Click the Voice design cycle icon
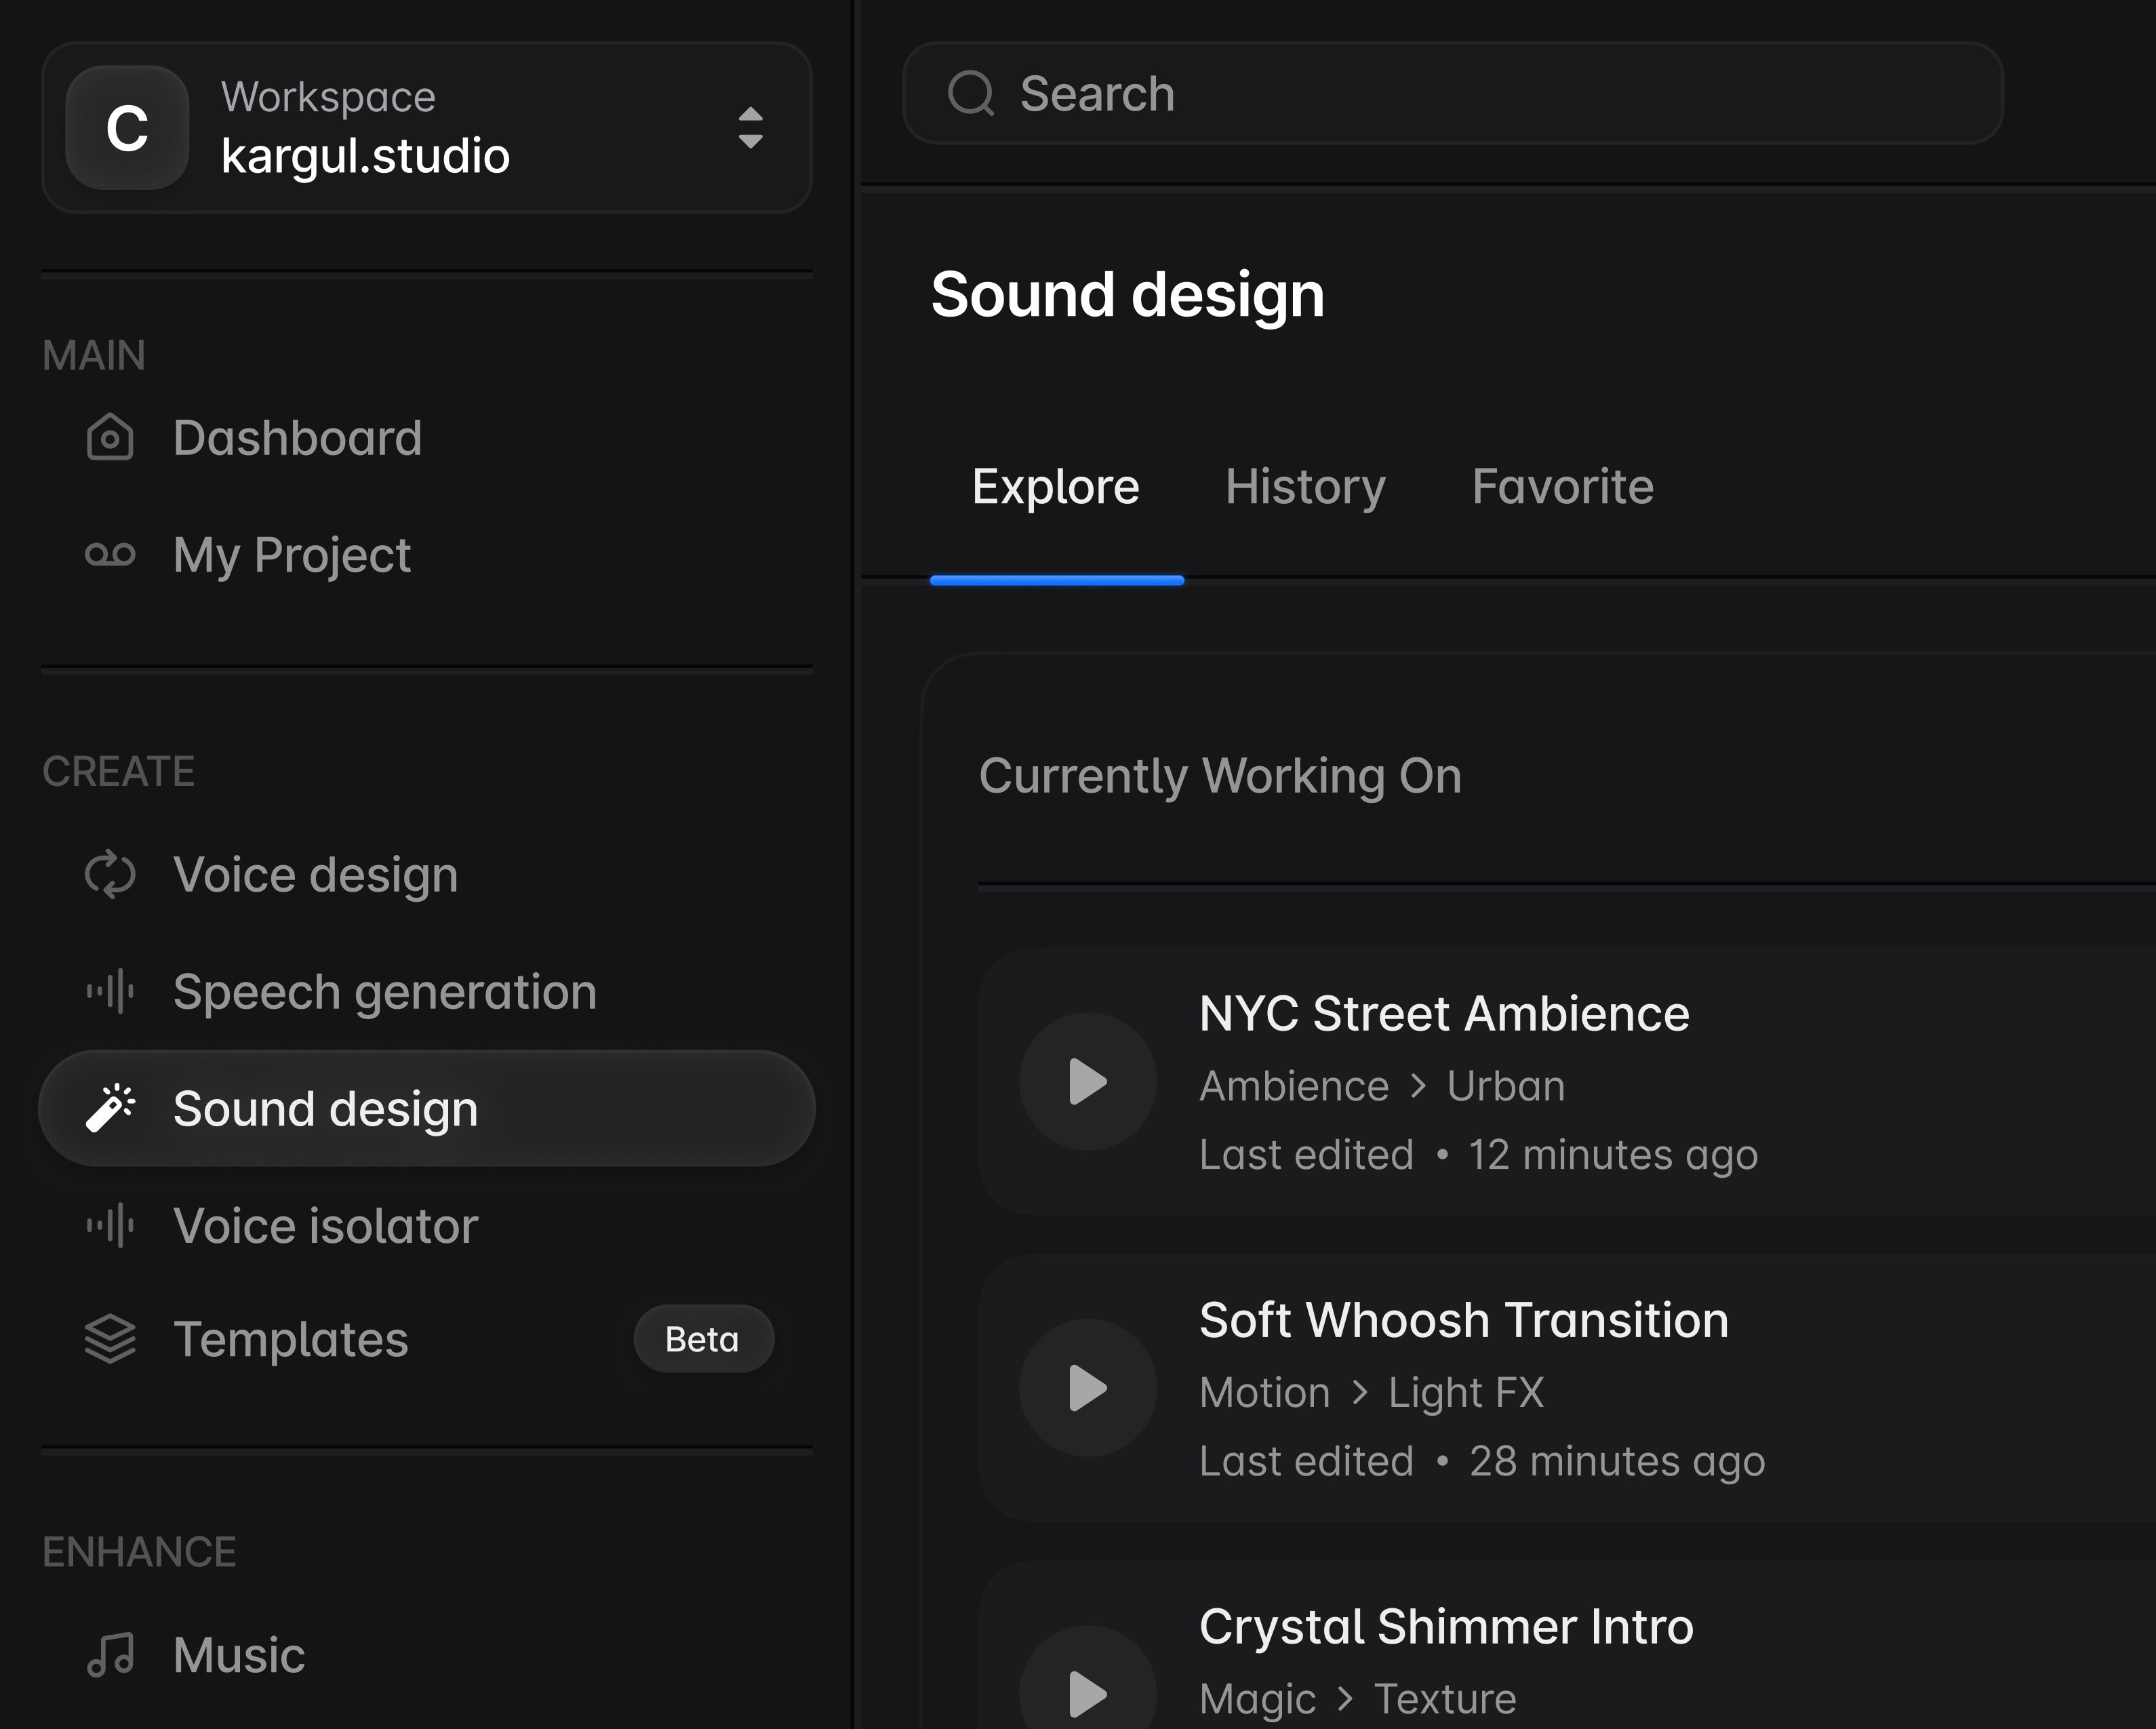This screenshot has height=1729, width=2156. pyautogui.click(x=110, y=875)
